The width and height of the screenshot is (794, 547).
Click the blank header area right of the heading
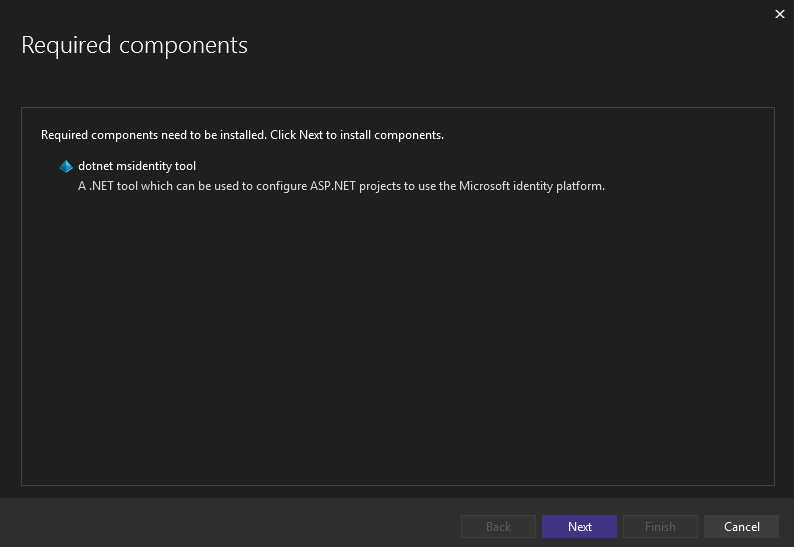coord(500,45)
